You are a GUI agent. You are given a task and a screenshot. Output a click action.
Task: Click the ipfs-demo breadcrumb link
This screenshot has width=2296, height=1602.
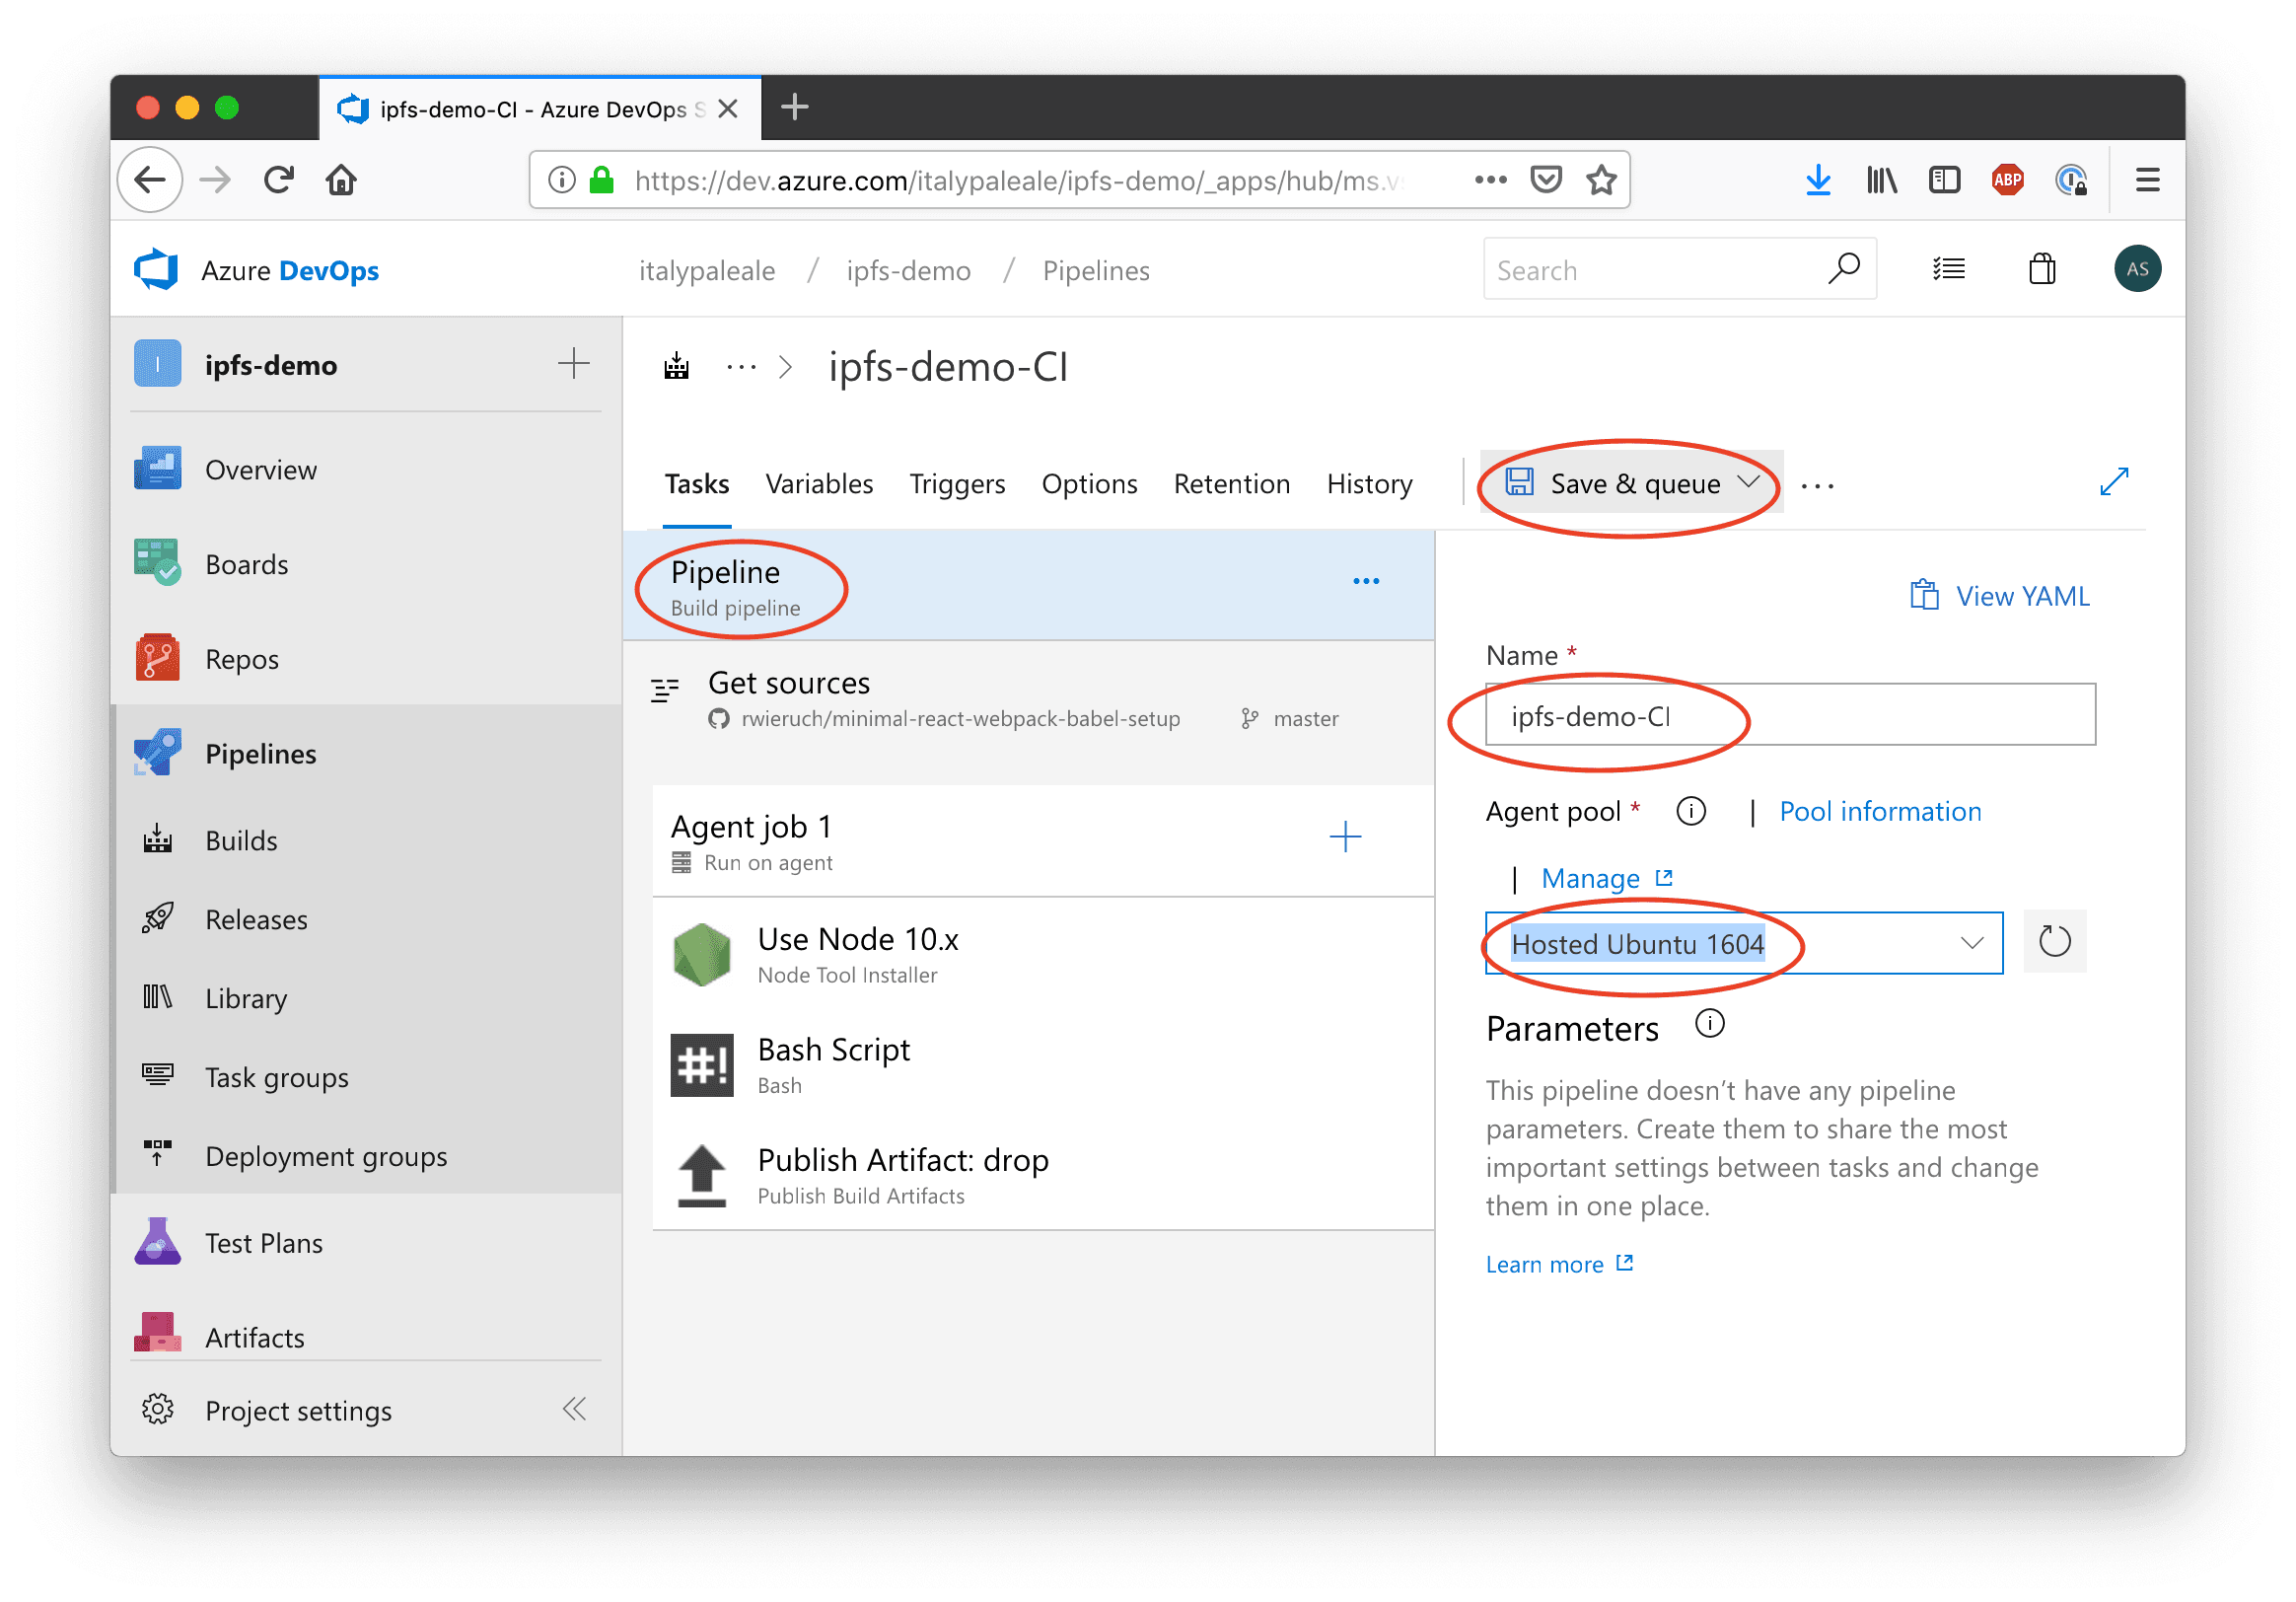pos(908,271)
